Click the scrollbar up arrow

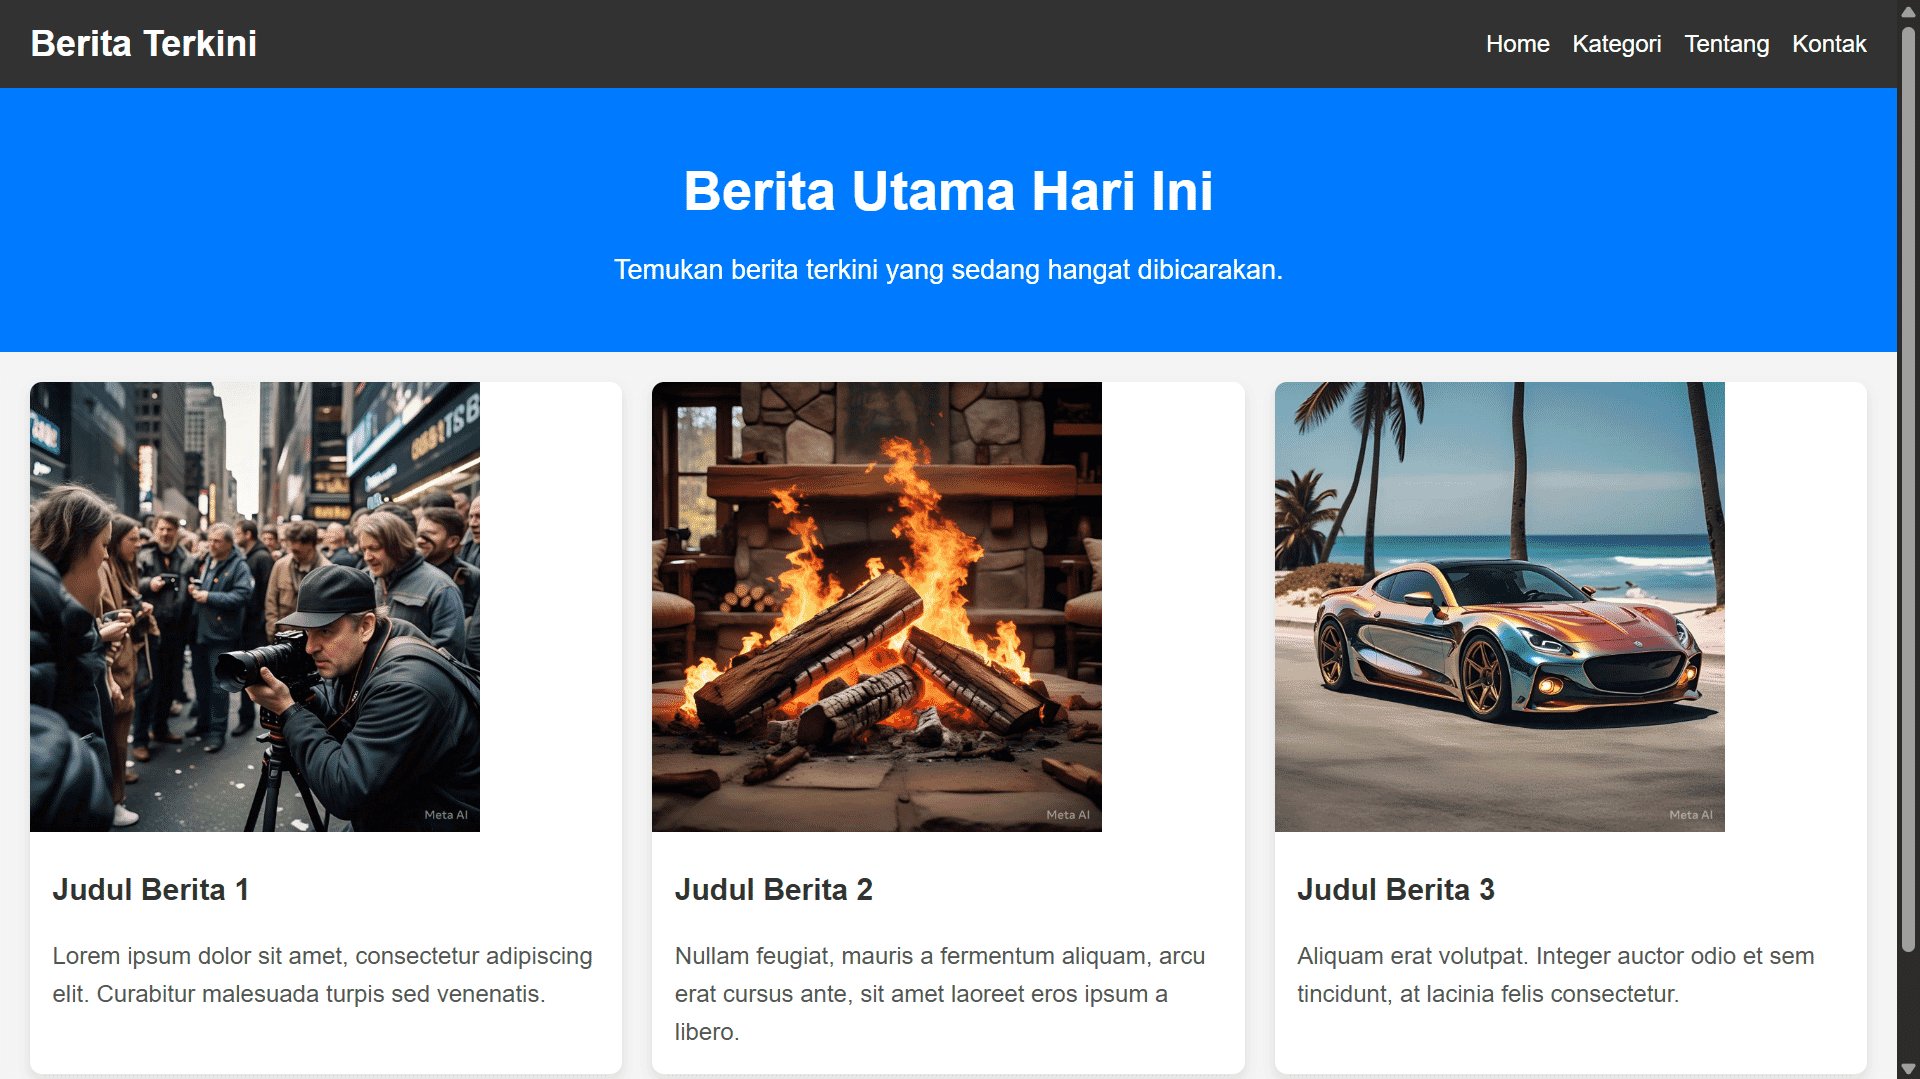[1908, 11]
